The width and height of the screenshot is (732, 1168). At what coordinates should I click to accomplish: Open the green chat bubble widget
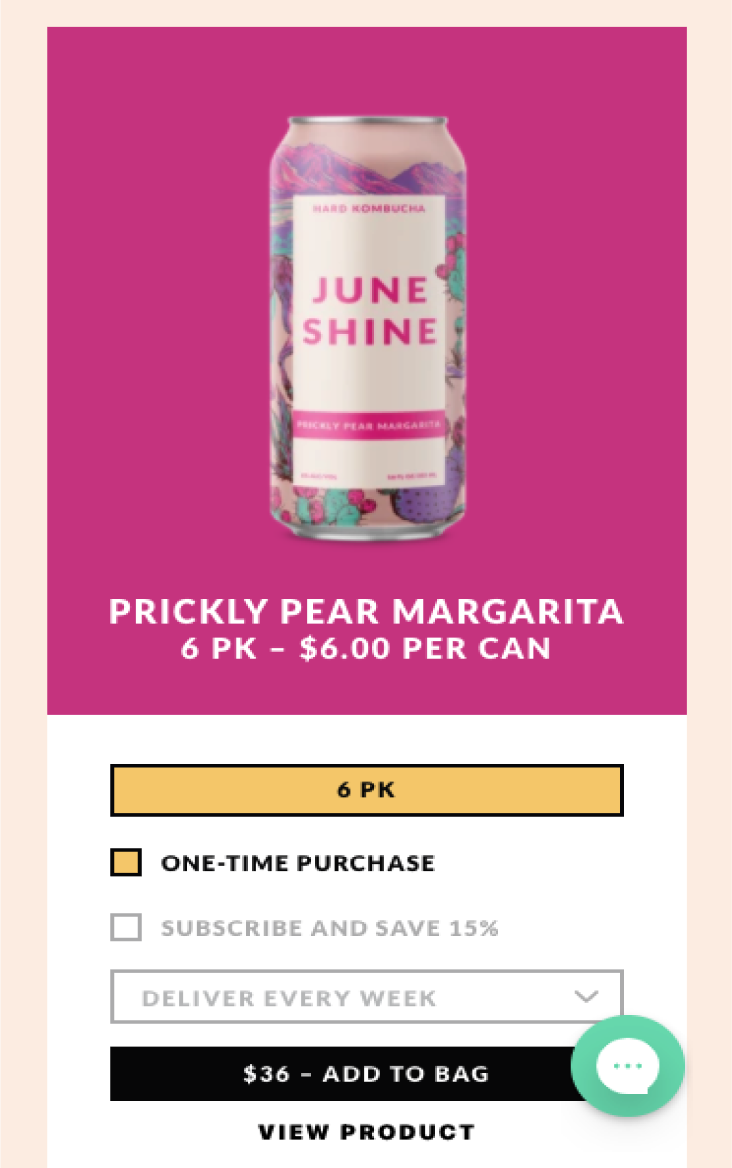tap(627, 1066)
